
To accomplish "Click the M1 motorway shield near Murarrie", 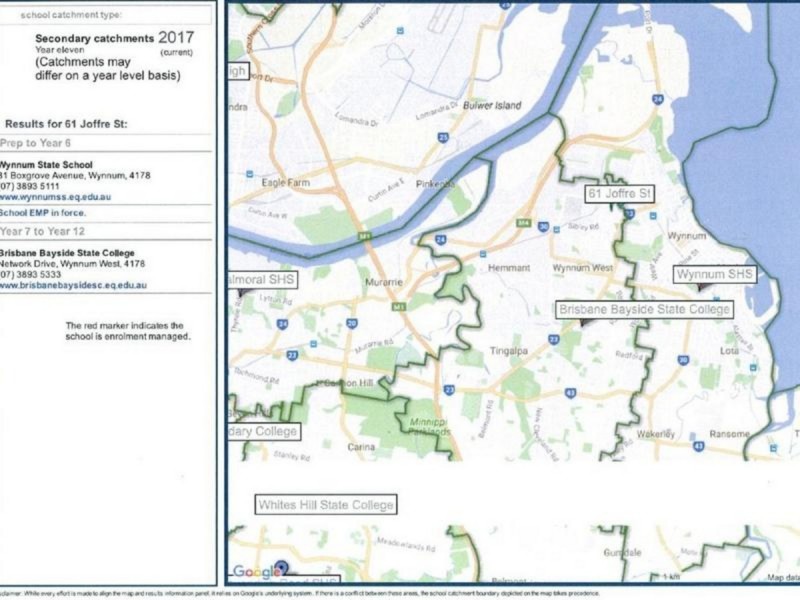I will tap(399, 306).
